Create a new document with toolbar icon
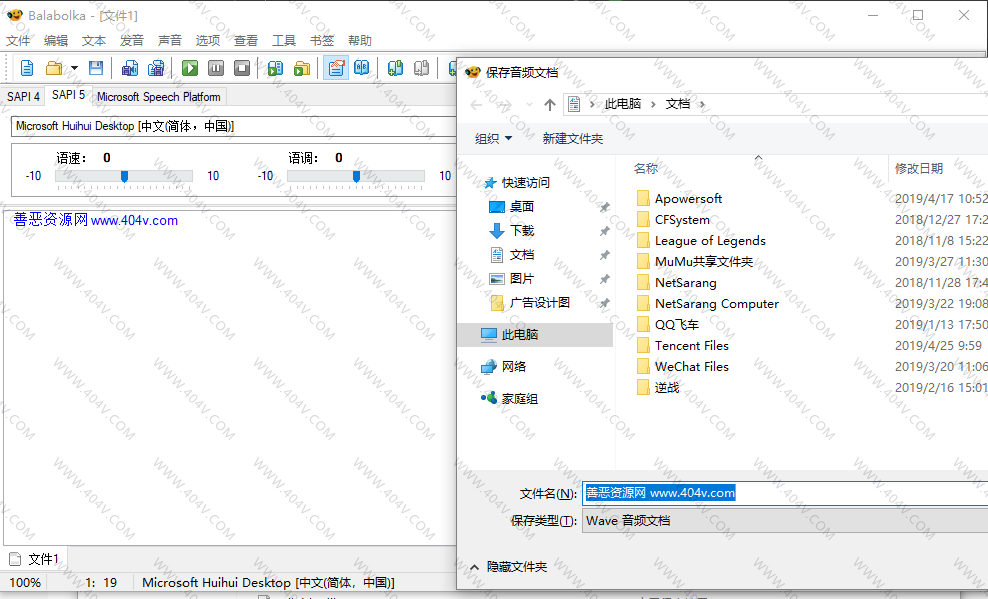Screen dimensions: 988x599 pos(27,68)
